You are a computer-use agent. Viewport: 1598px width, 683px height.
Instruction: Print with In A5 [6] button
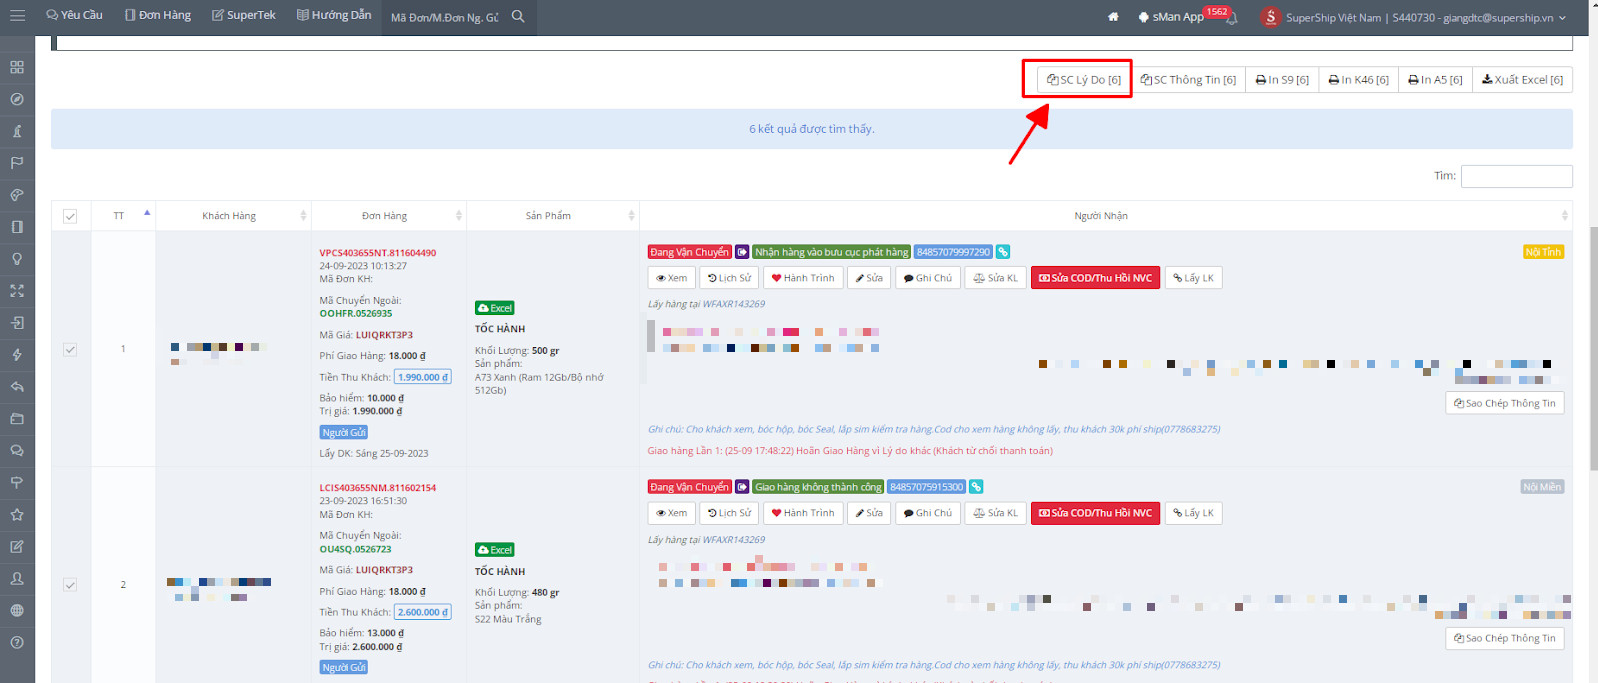[1435, 79]
